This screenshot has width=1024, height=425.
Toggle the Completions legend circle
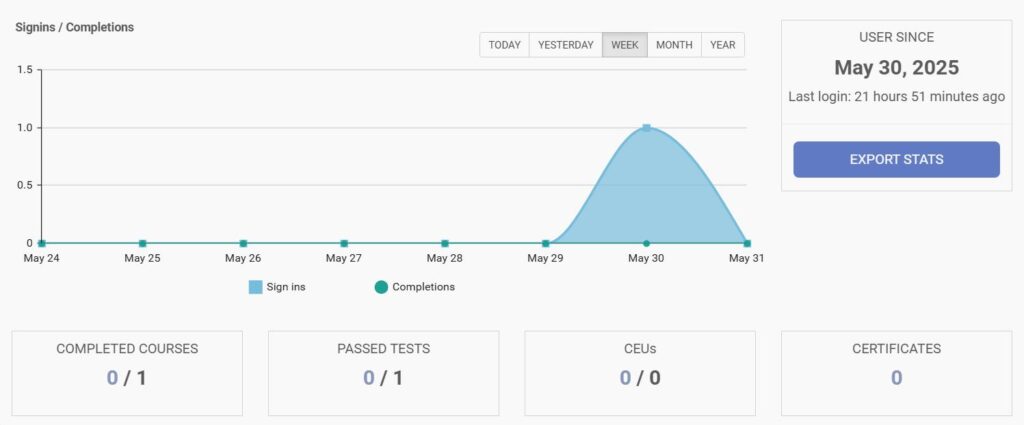[381, 287]
